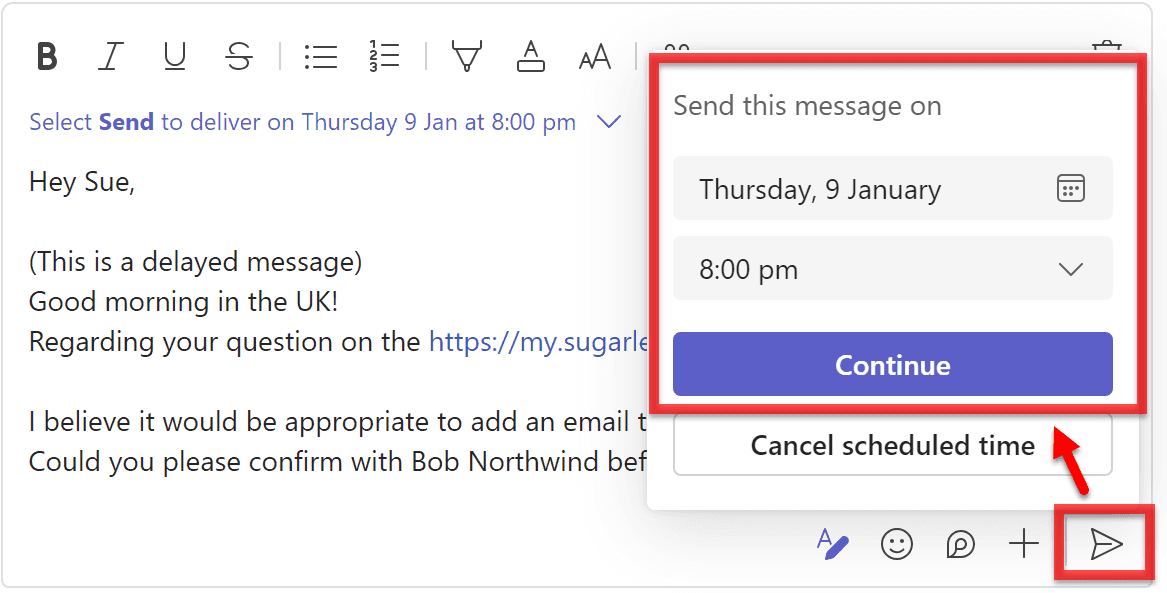Expand the scheduled delivery chevron

608,122
